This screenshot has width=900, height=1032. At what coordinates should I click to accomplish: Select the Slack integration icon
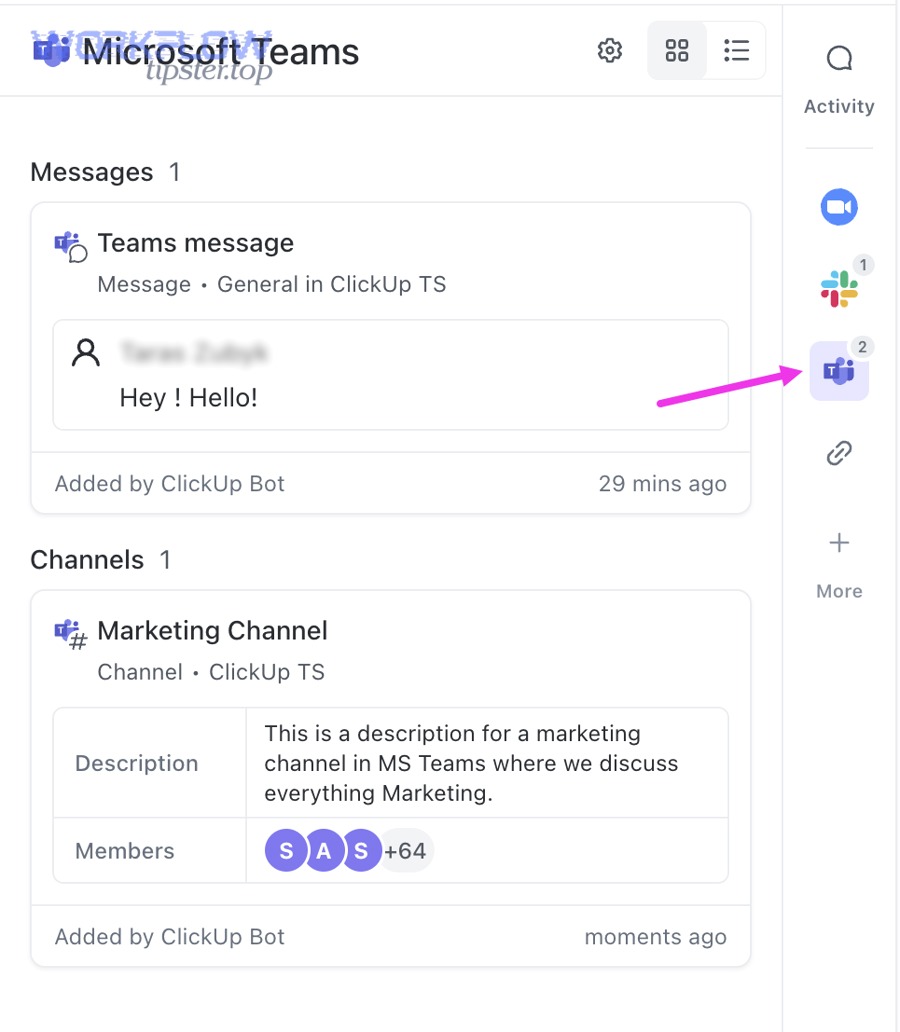tap(838, 289)
